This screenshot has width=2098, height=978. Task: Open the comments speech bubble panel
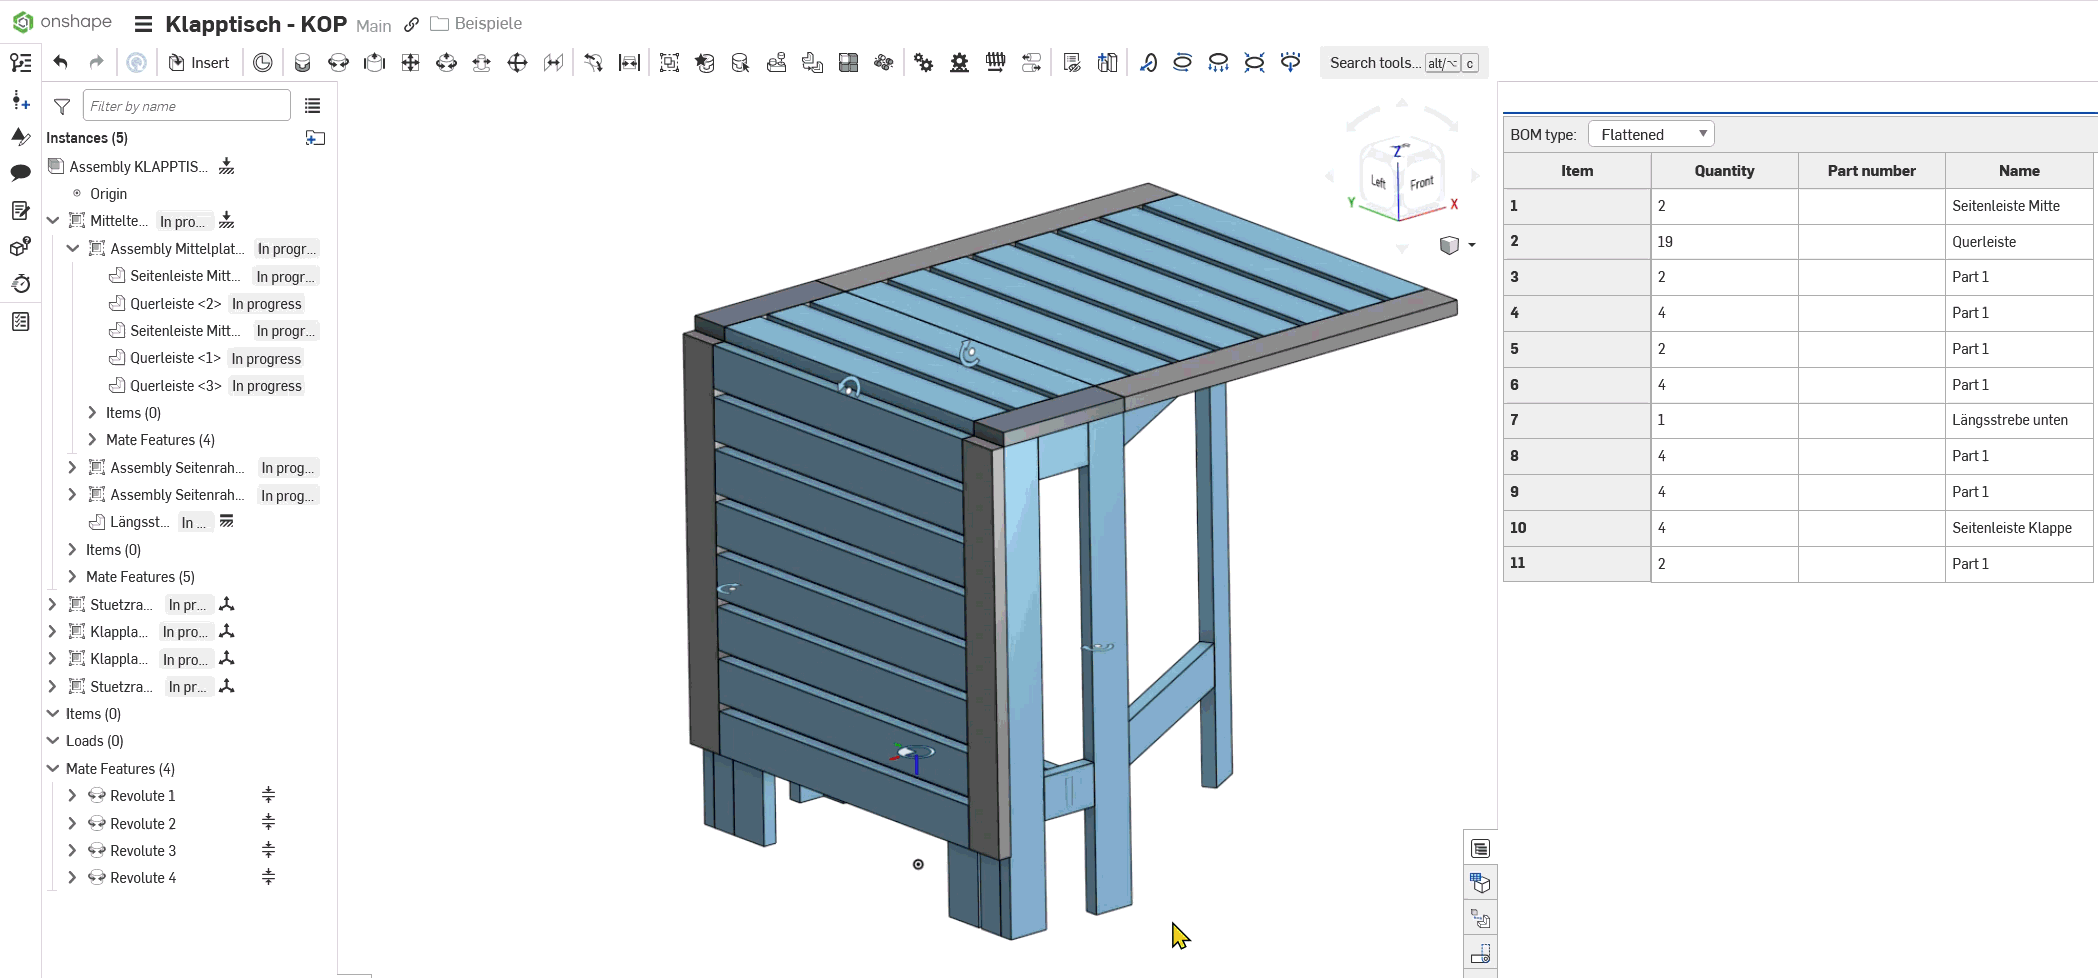pyautogui.click(x=20, y=173)
